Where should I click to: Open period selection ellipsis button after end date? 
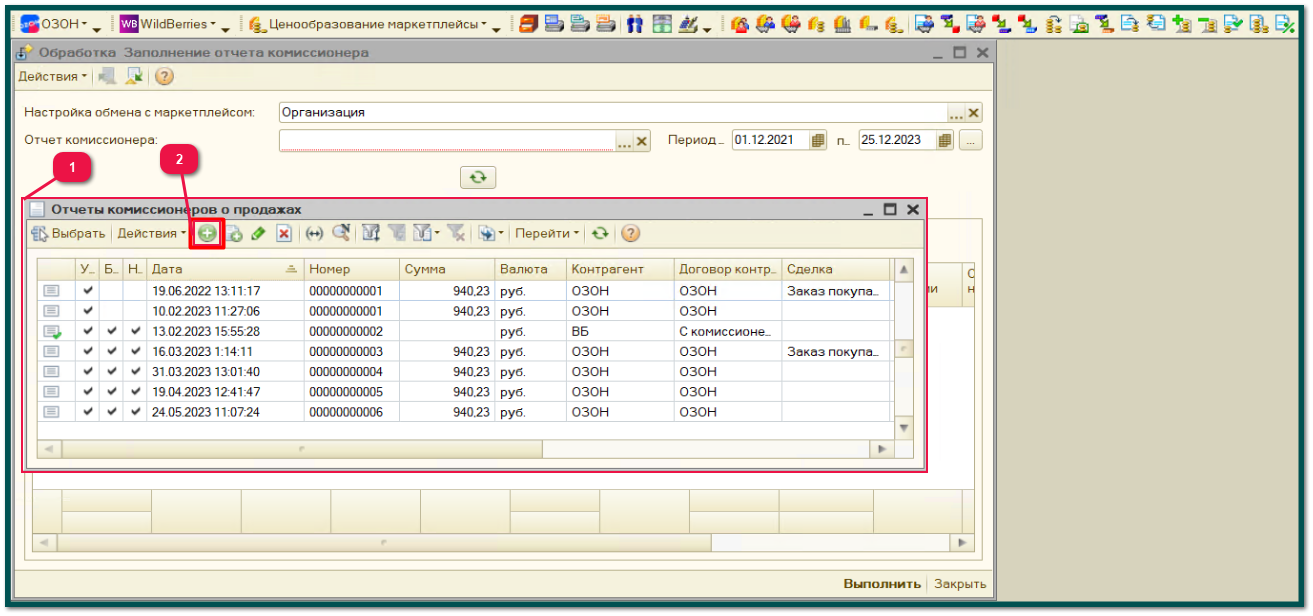(971, 140)
